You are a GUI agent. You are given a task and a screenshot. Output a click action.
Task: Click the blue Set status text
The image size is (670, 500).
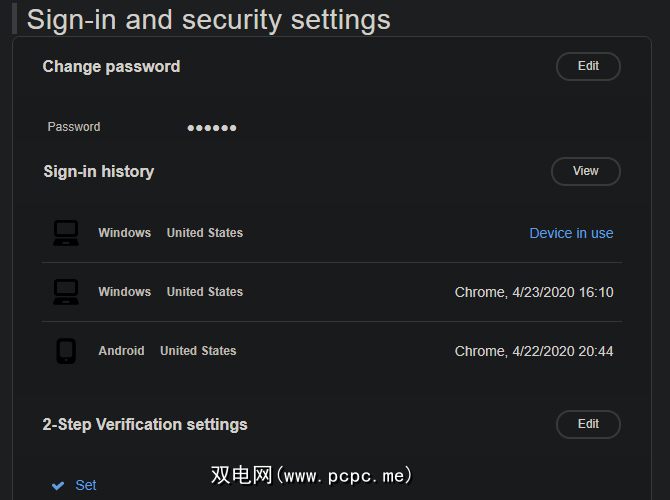click(86, 485)
